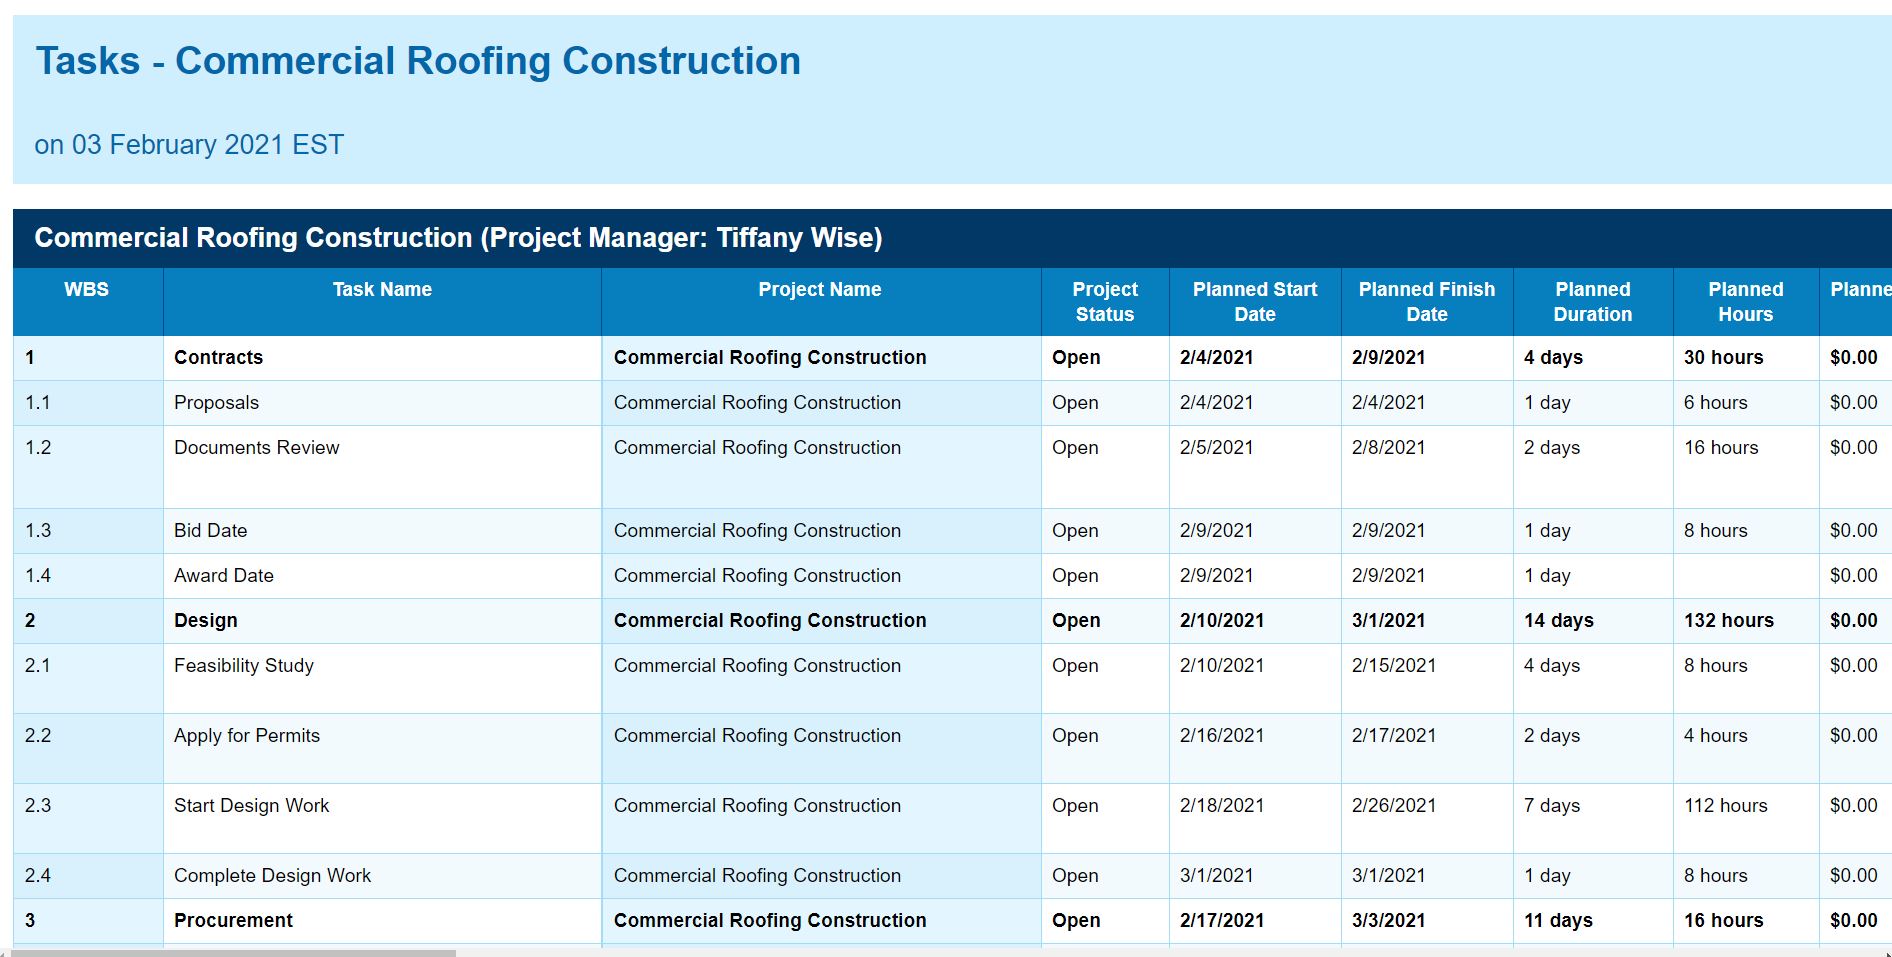Select the Feasibility Study task row
Screen dimensions: 1892x957
(x=243, y=665)
